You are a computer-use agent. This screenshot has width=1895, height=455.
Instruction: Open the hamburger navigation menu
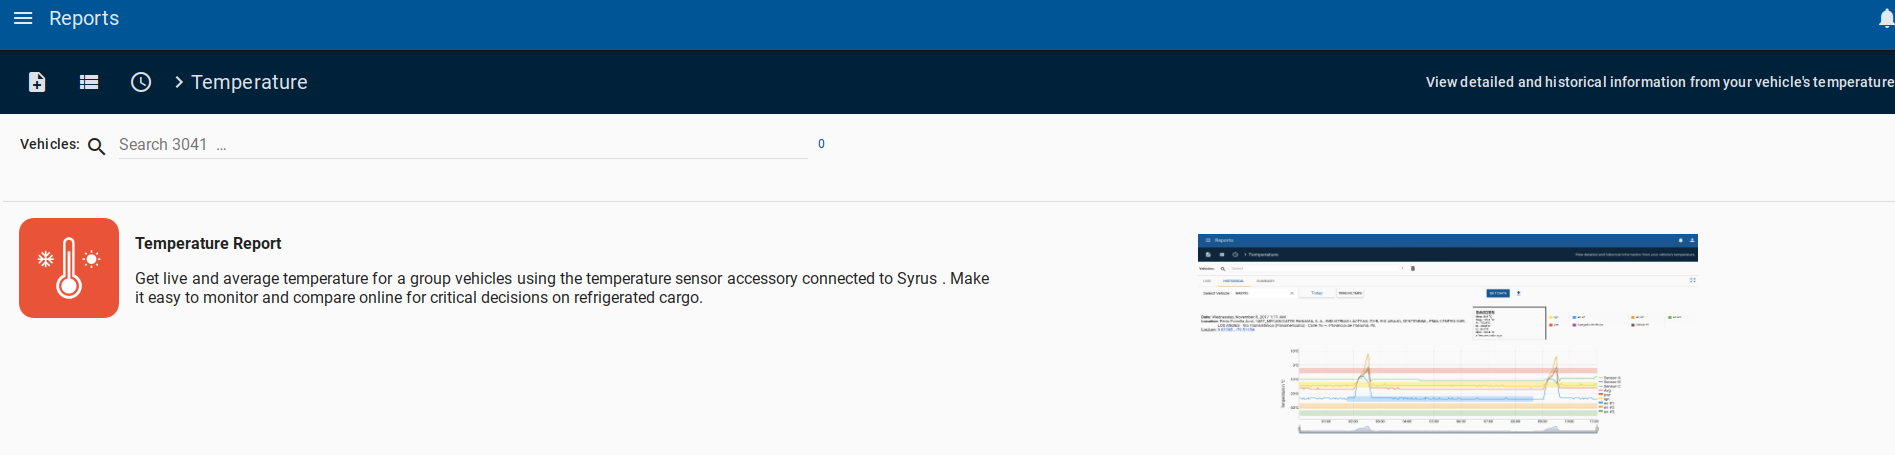pos(23,18)
